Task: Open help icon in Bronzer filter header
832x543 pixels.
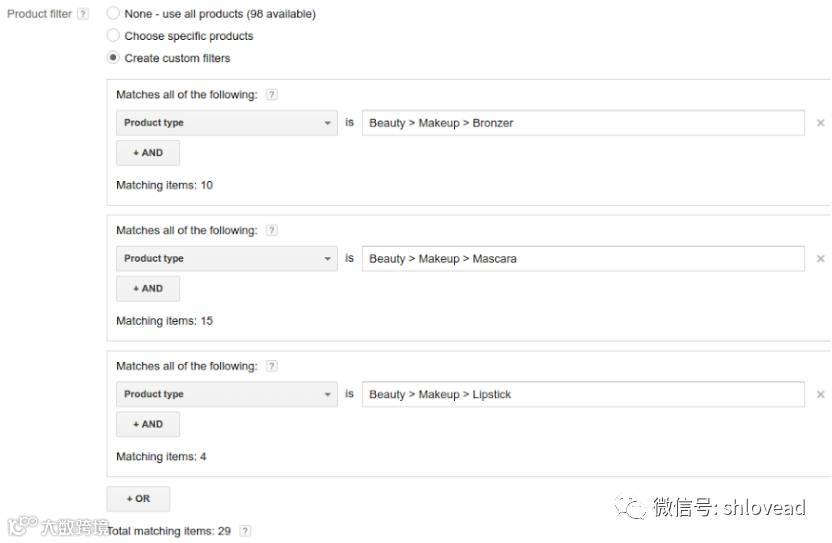Action: click(272, 95)
